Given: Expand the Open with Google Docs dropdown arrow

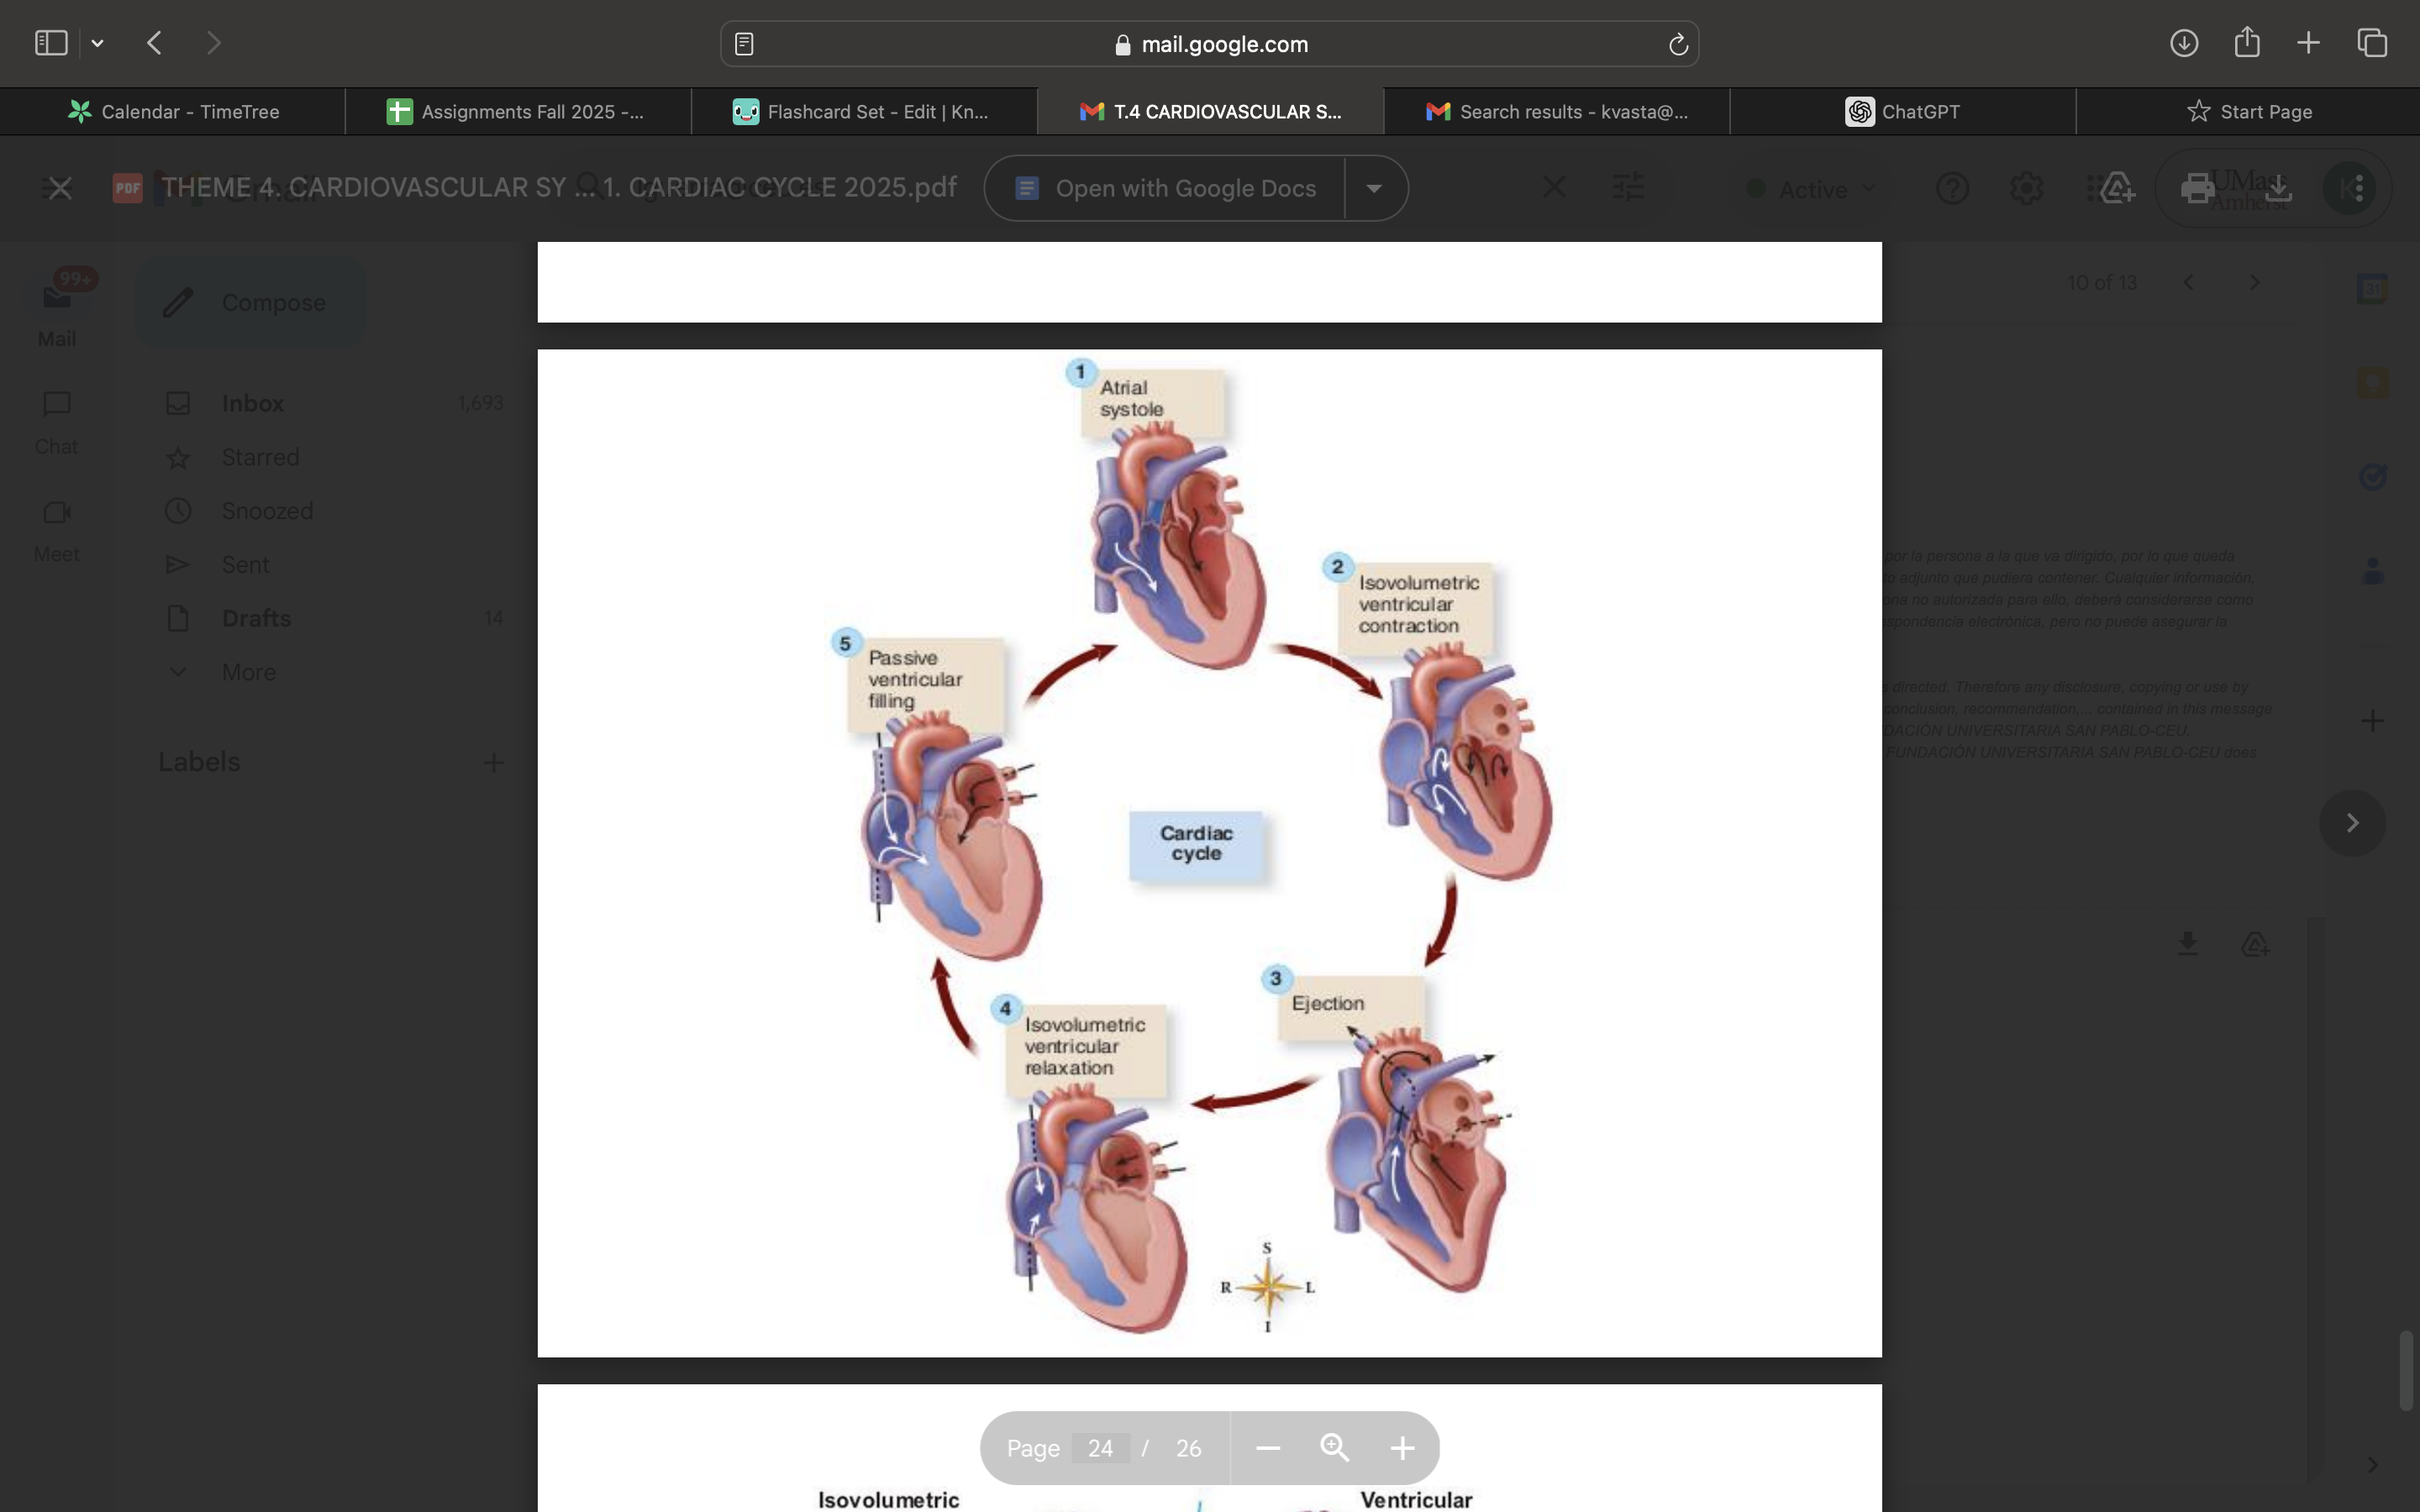Looking at the screenshot, I should pyautogui.click(x=1375, y=188).
